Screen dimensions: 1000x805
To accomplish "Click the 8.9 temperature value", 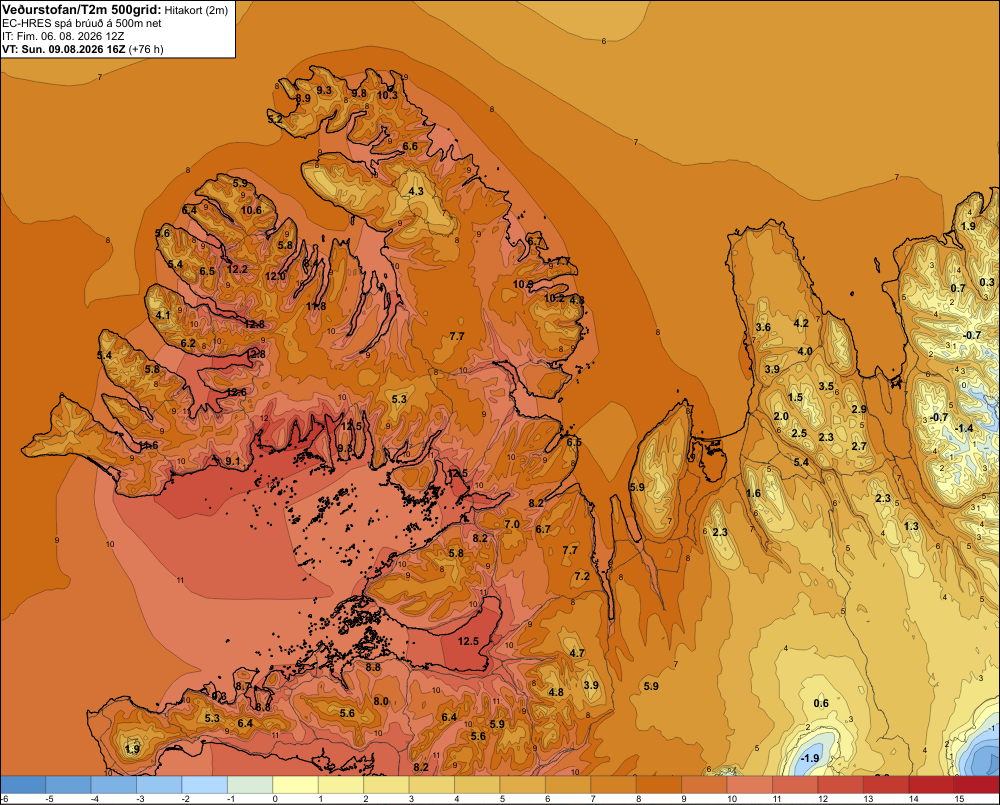I will click(x=304, y=98).
